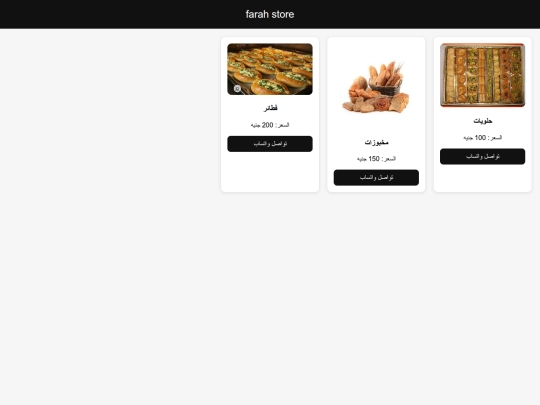Click the 100 جنيه price text
540x405 pixels.
(x=475, y=138)
